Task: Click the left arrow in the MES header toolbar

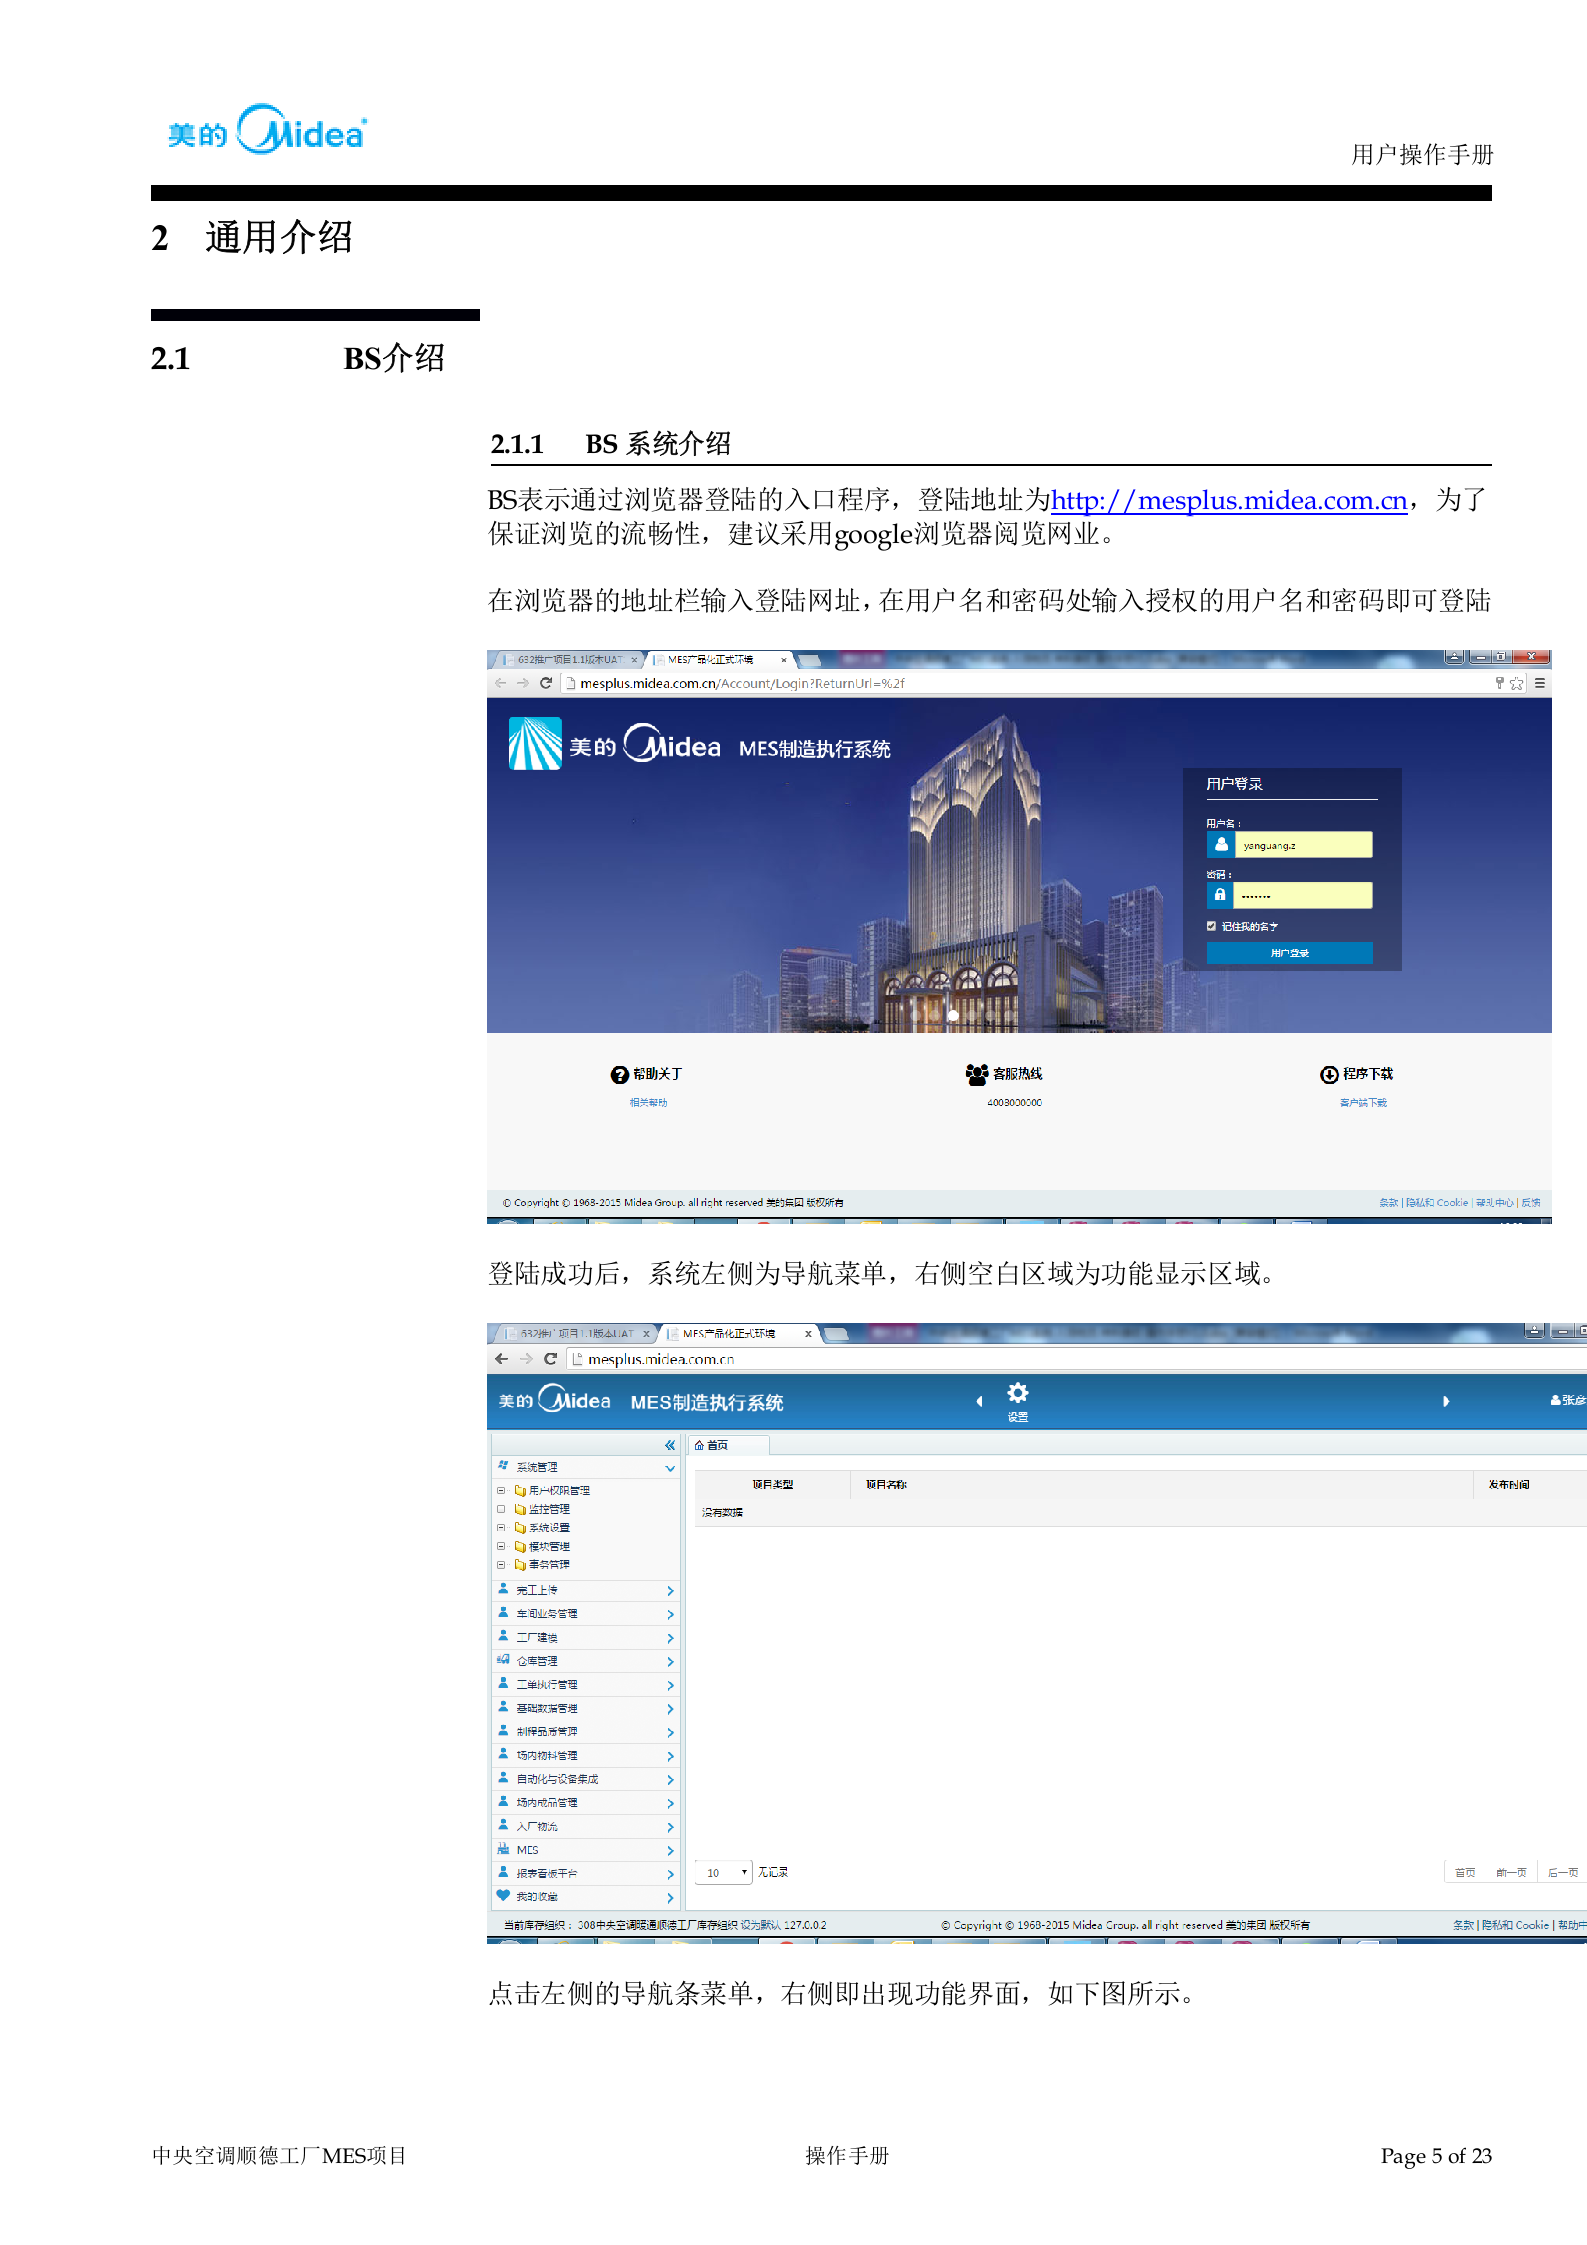Action: point(979,1401)
